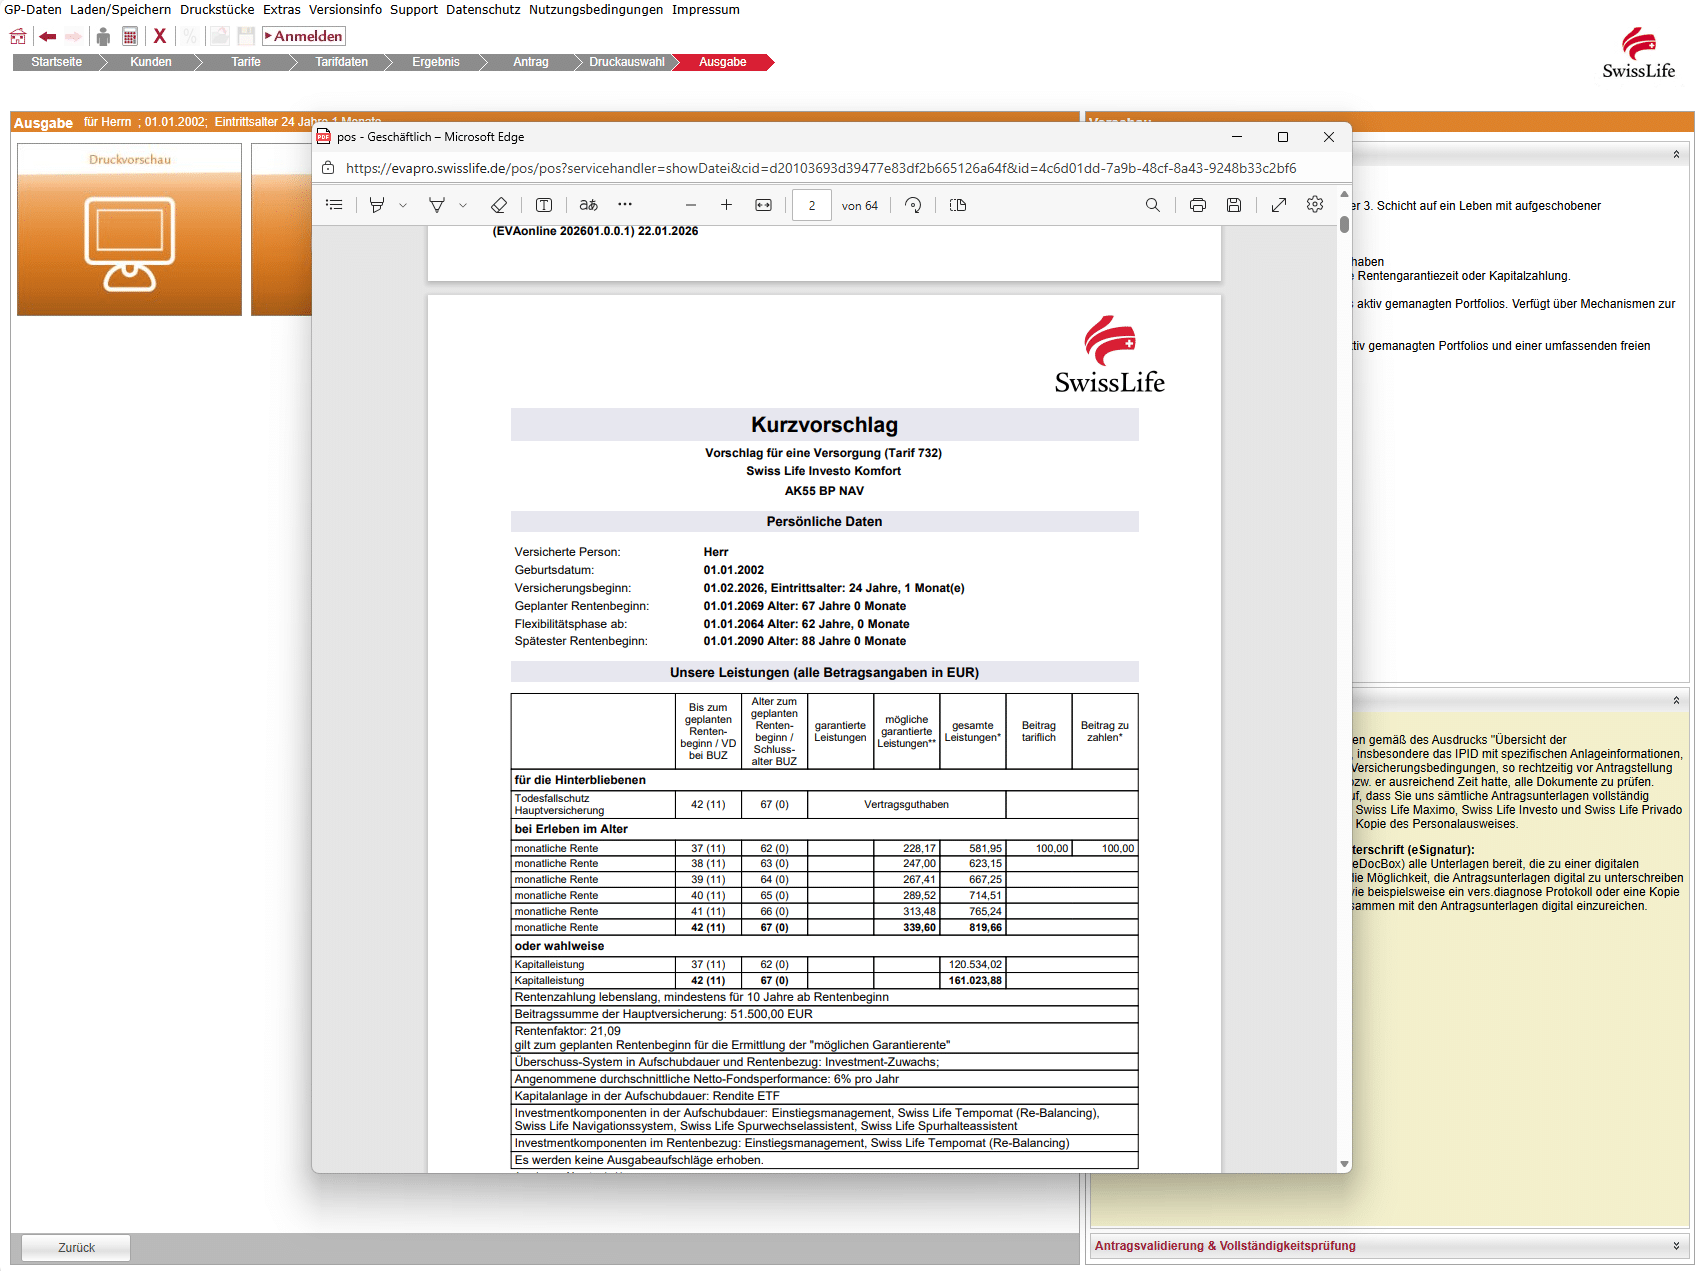Image resolution: width=1703 pixels, height=1271 pixels.
Task: Switch to the Druckauswahl step
Action: (625, 61)
